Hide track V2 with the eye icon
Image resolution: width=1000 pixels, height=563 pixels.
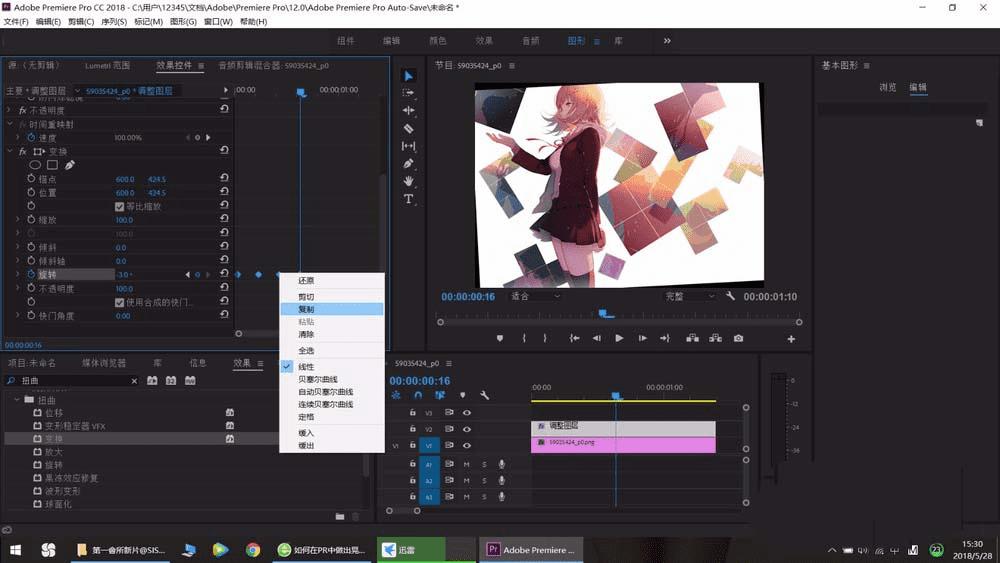point(466,429)
